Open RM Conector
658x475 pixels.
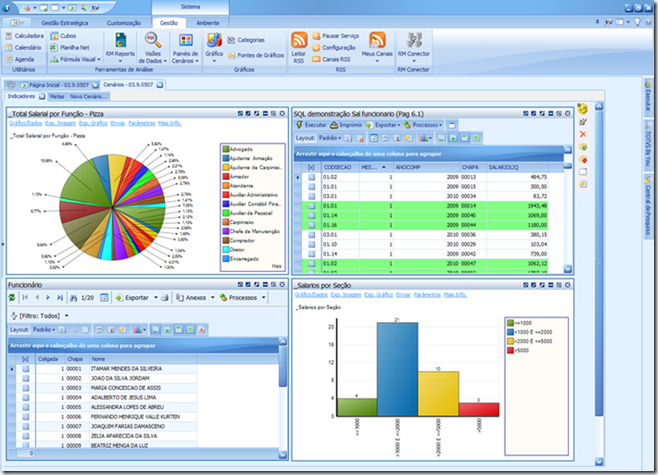pos(414,46)
